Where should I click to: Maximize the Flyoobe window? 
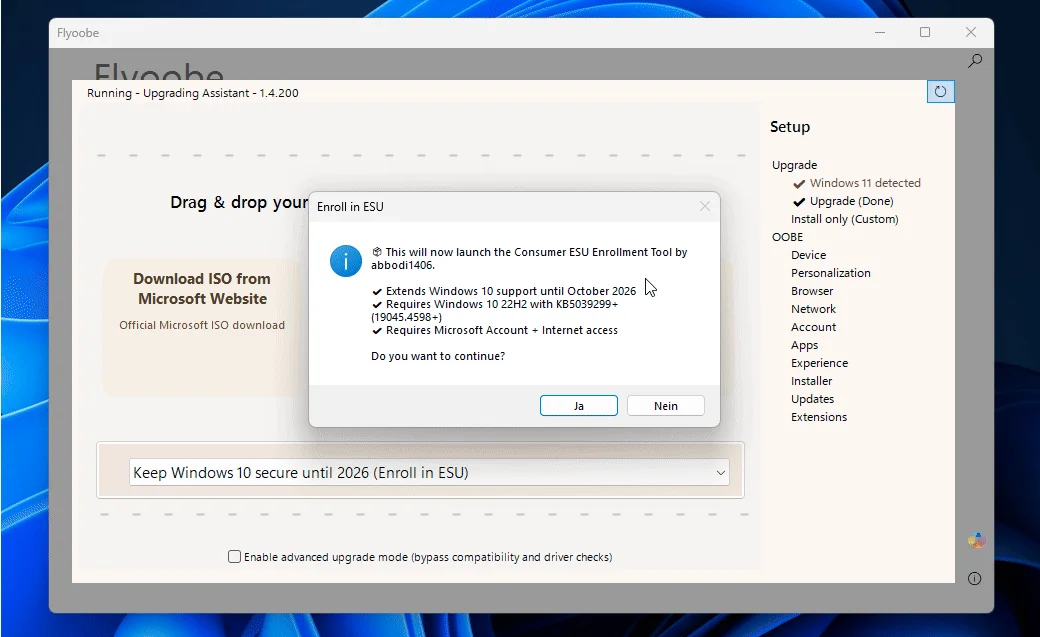925,33
